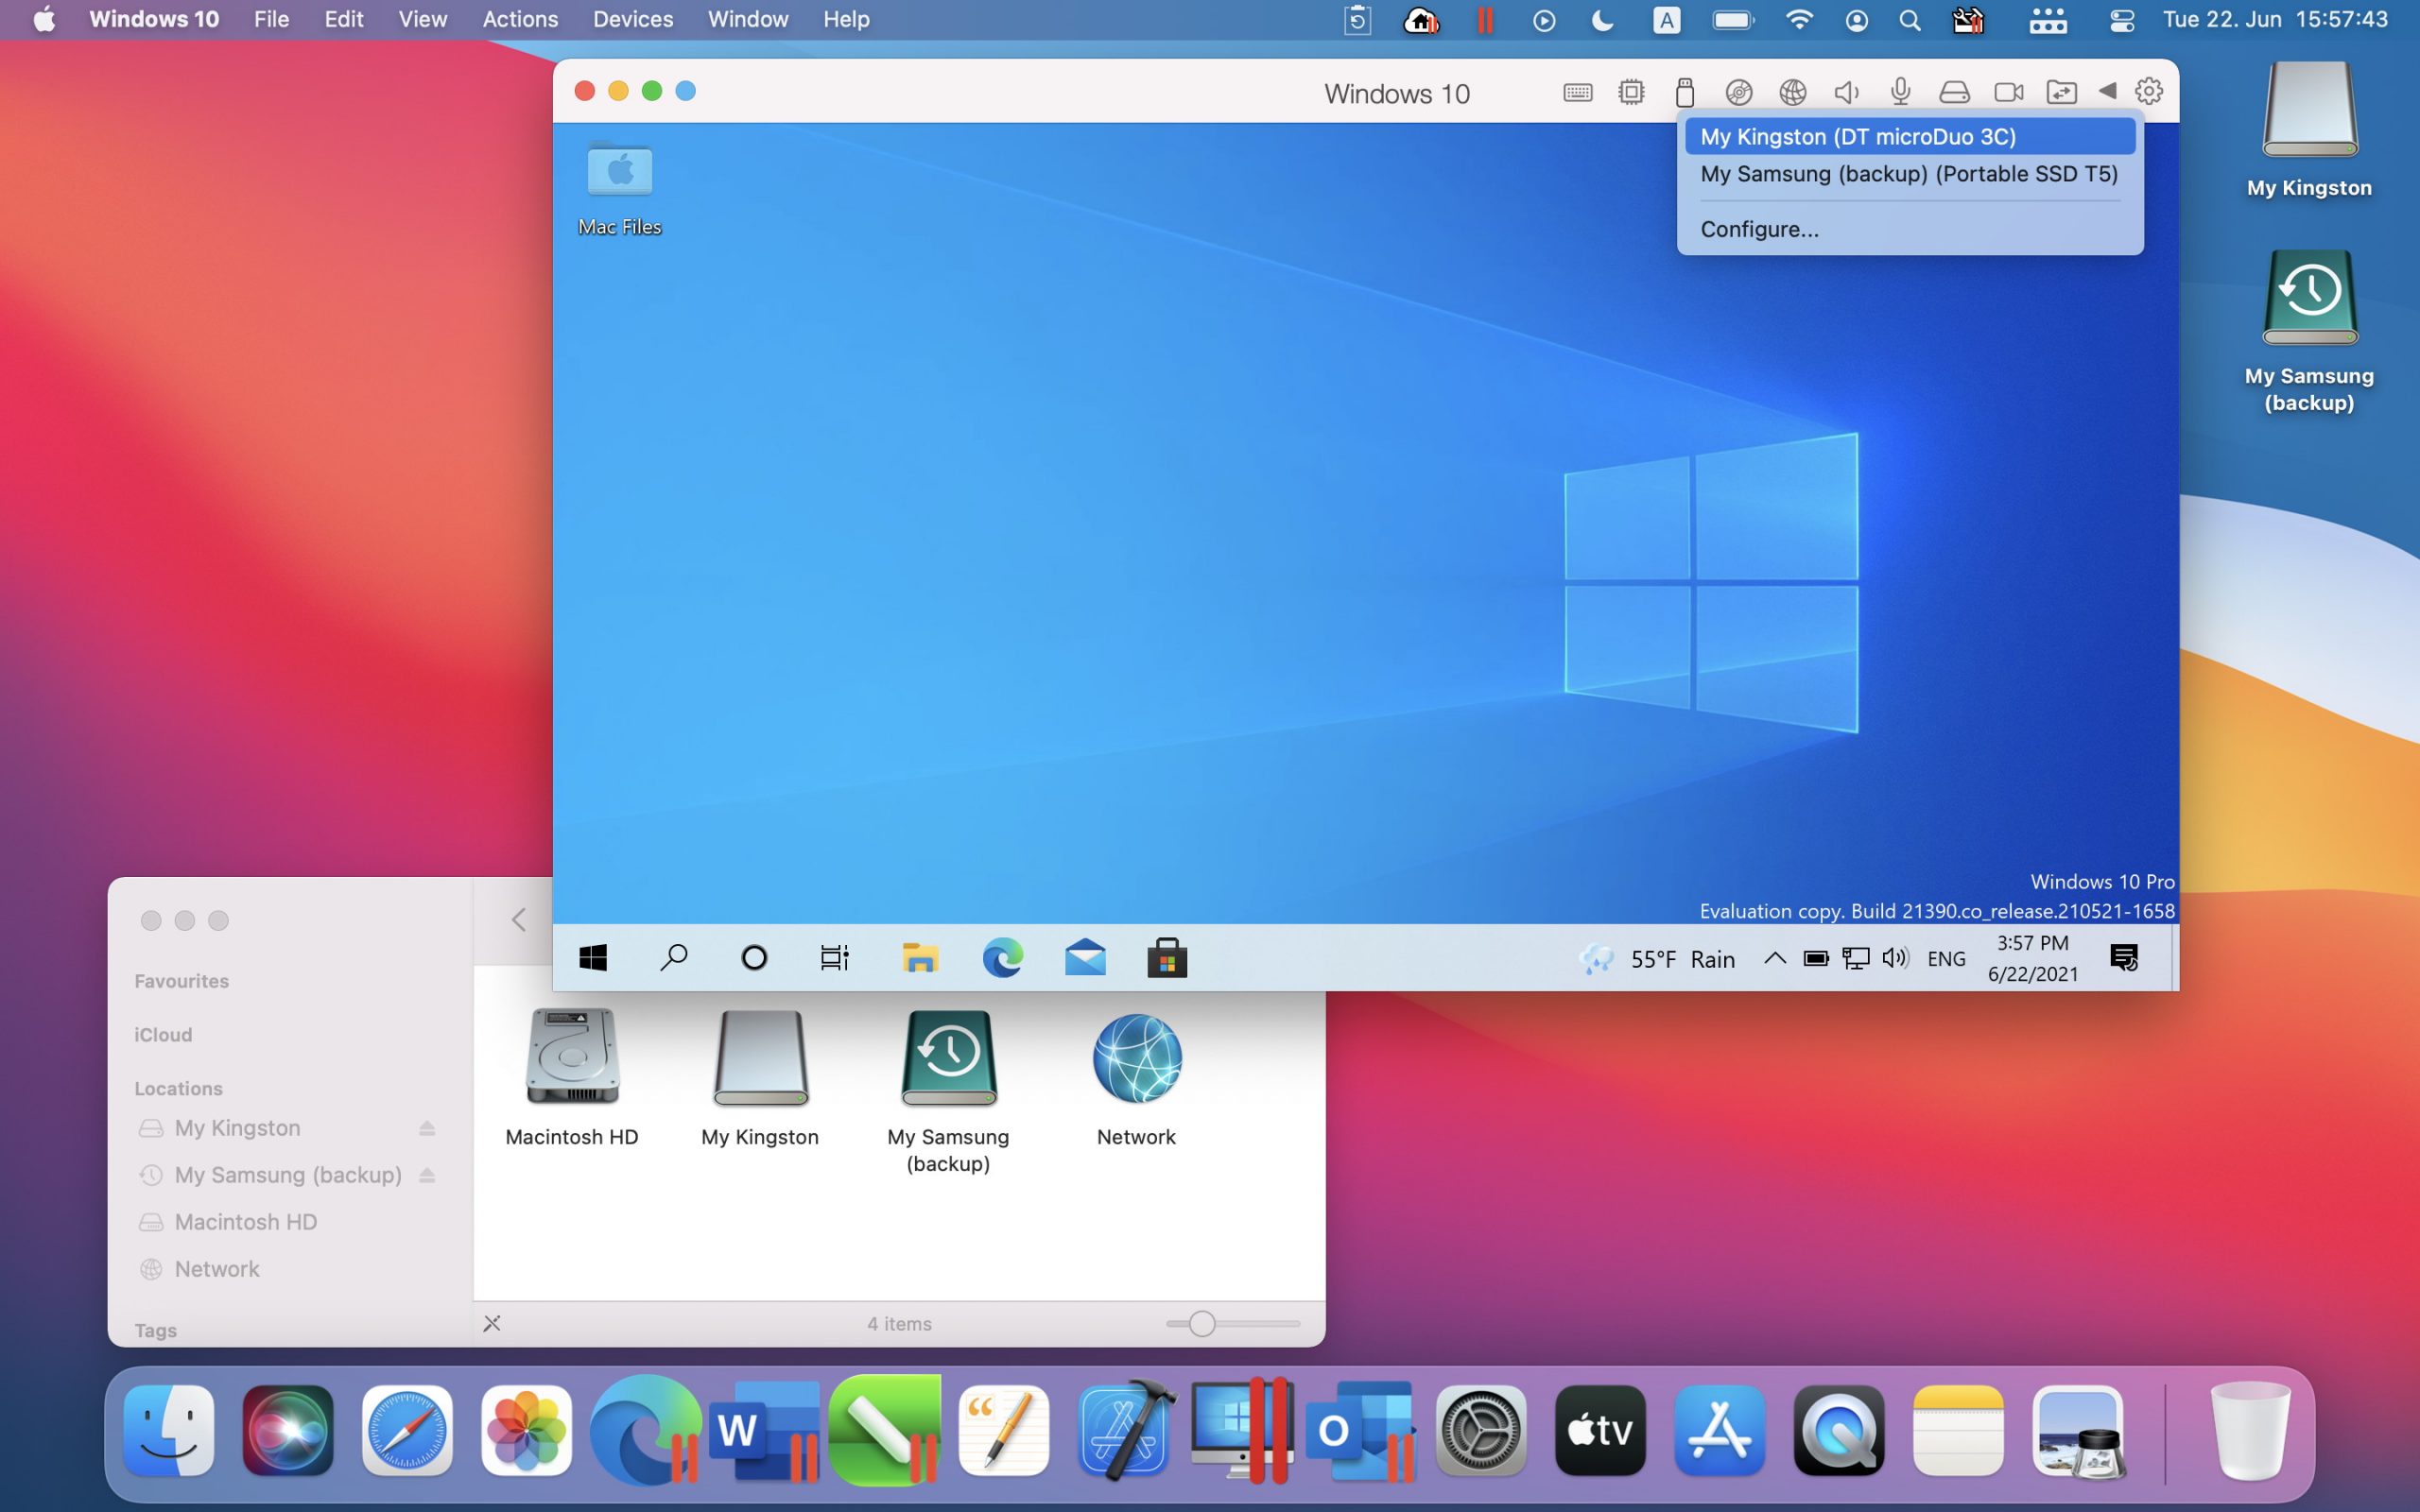
Task: Click My Kingston entry in Finder sidebar
Action: click(237, 1127)
